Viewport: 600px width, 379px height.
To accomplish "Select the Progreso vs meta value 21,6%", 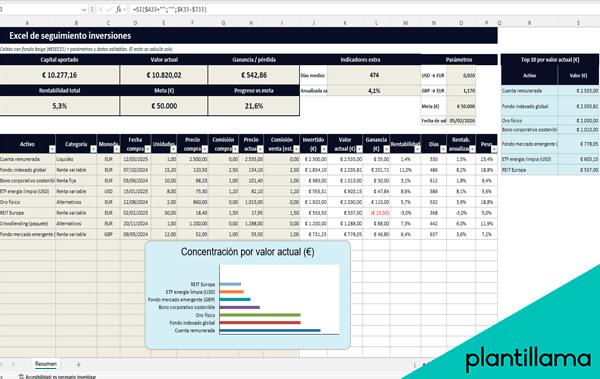I will pyautogui.click(x=254, y=106).
